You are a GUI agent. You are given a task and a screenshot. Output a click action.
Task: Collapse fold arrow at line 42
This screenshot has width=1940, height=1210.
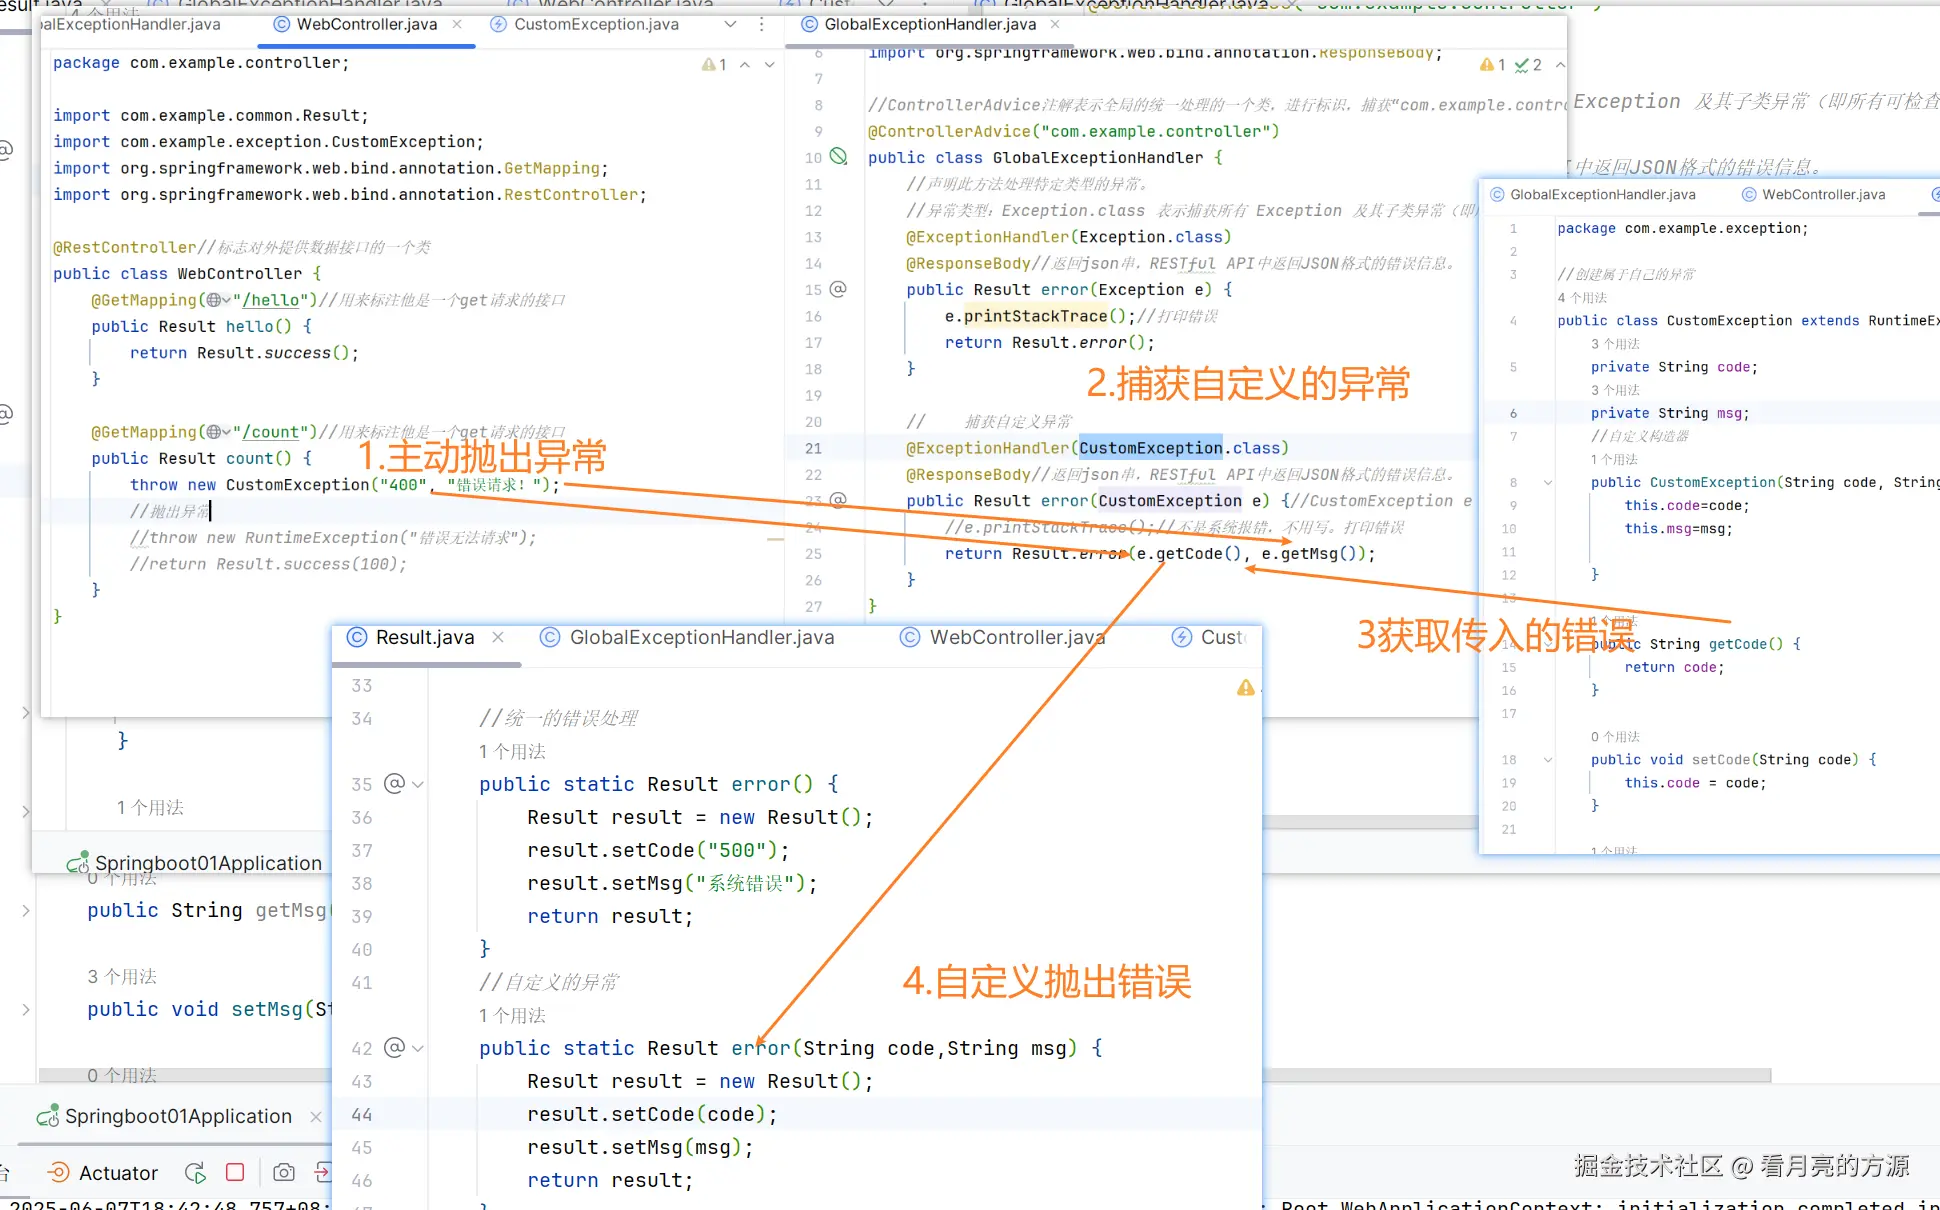pyautogui.click(x=418, y=1049)
